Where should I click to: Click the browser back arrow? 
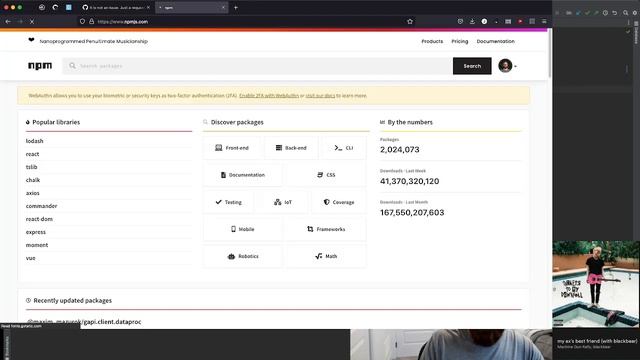click(8, 22)
